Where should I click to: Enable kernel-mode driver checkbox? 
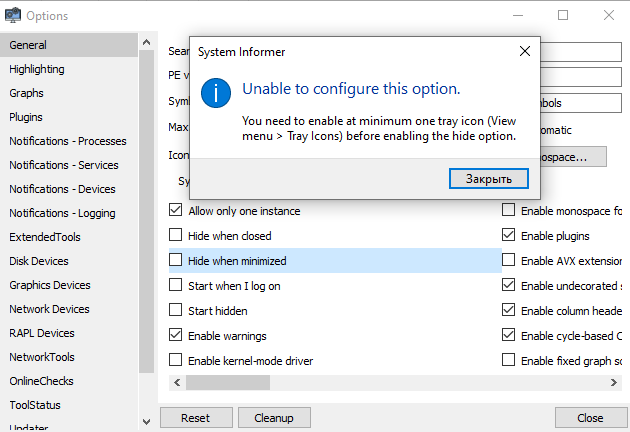pos(176,360)
